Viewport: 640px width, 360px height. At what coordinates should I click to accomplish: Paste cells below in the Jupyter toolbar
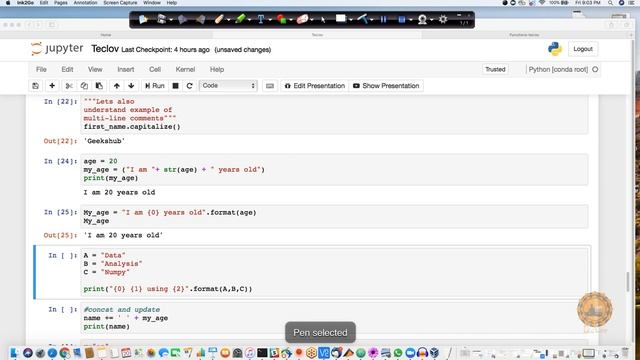[x=99, y=86]
